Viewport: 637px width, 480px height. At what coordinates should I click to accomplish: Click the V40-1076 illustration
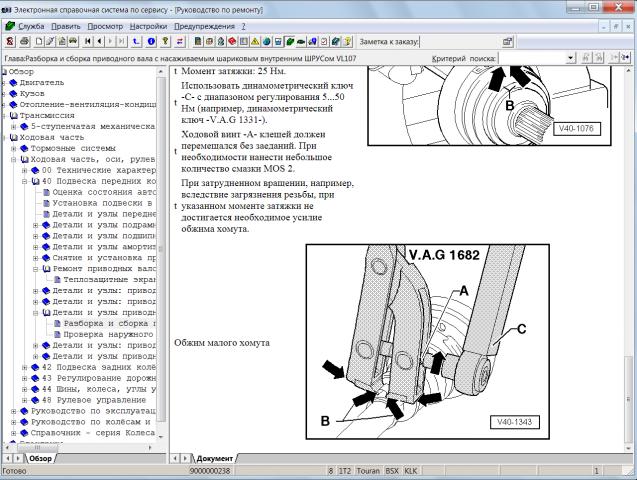coord(489,106)
